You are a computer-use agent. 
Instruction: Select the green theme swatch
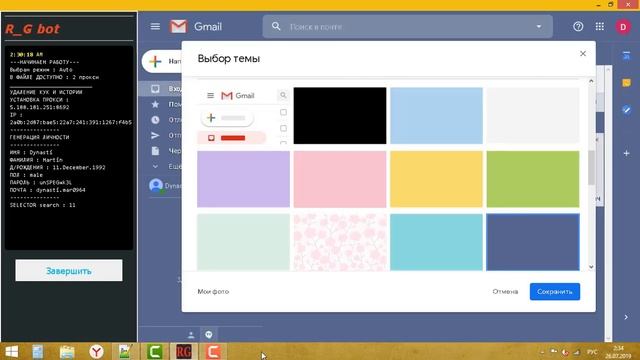point(533,179)
